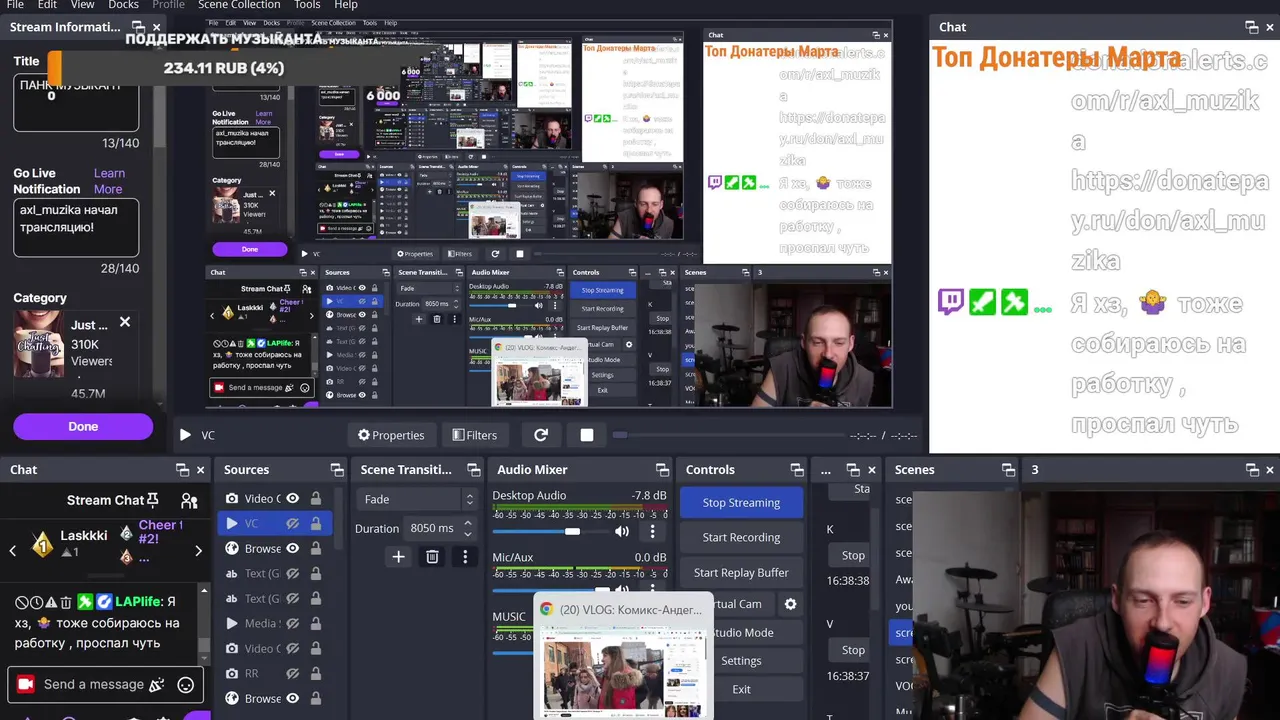The image size is (1280, 720).
Task: Float the Controls dock
Action: pyautogui.click(x=796, y=470)
